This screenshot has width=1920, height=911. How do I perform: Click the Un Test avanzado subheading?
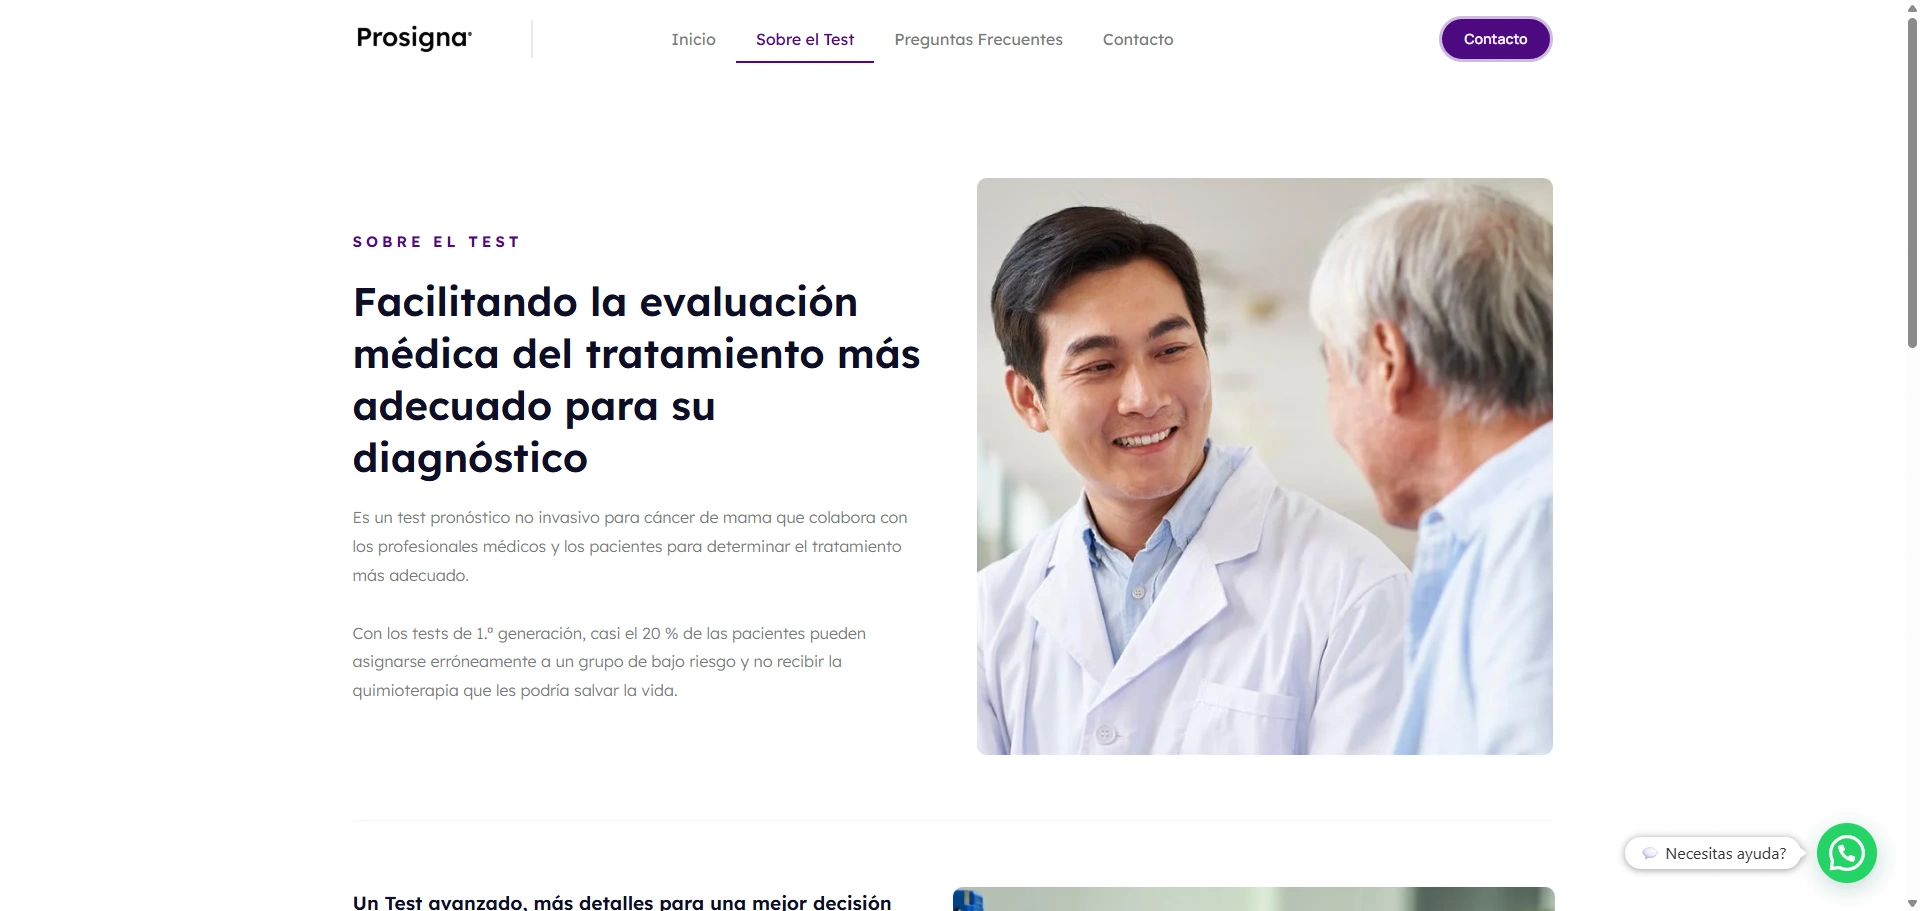tap(622, 902)
